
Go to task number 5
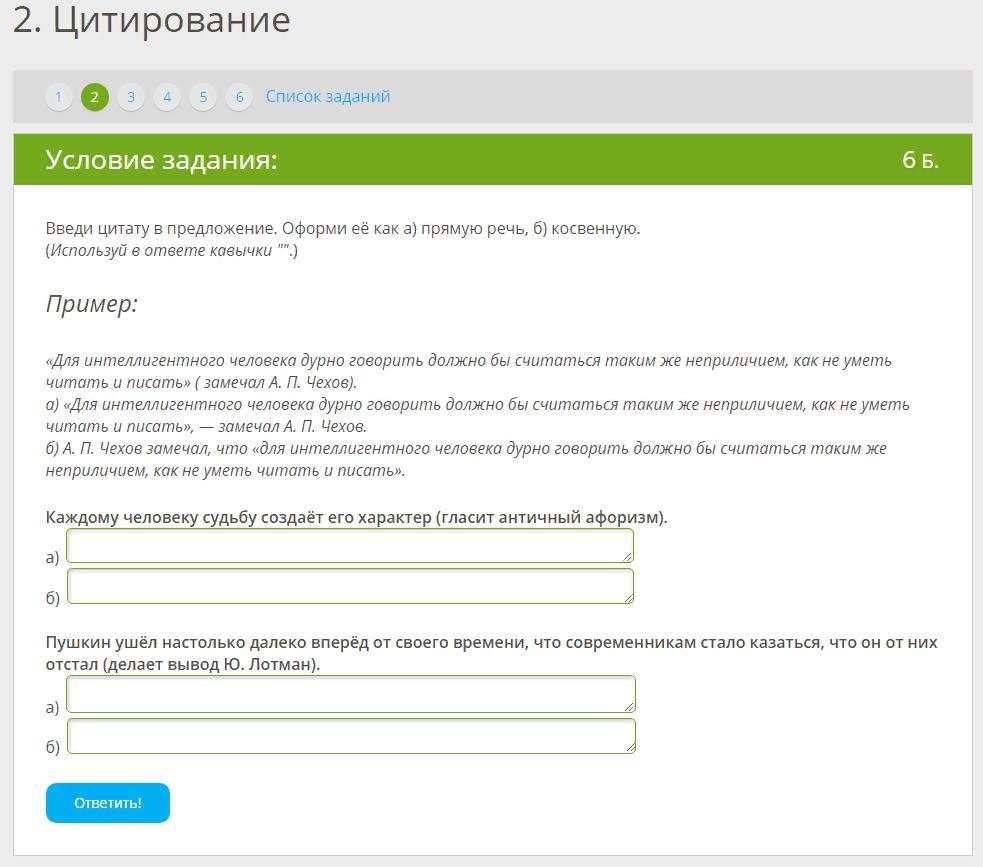[x=203, y=97]
